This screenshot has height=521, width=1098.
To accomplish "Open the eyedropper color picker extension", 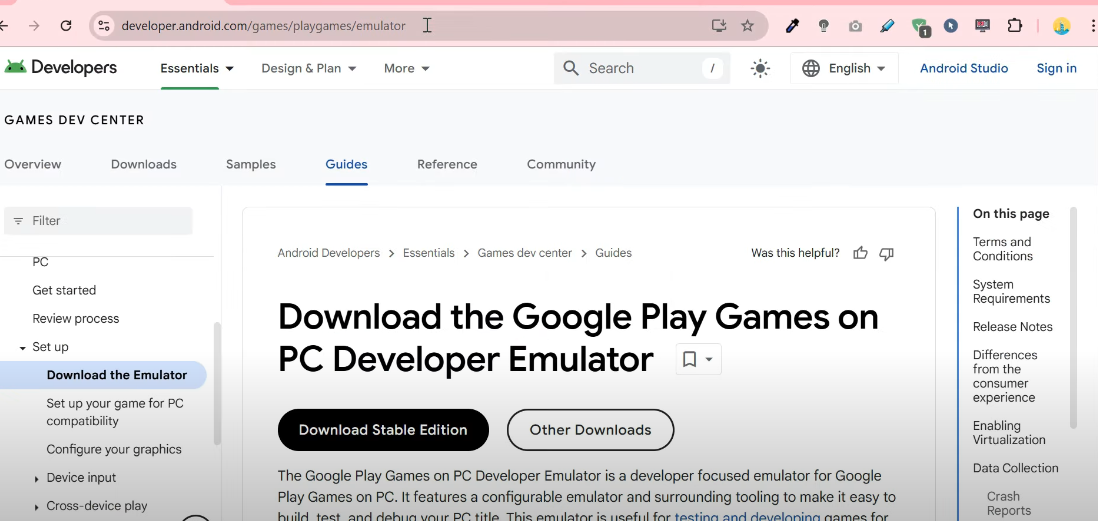I will tap(792, 26).
